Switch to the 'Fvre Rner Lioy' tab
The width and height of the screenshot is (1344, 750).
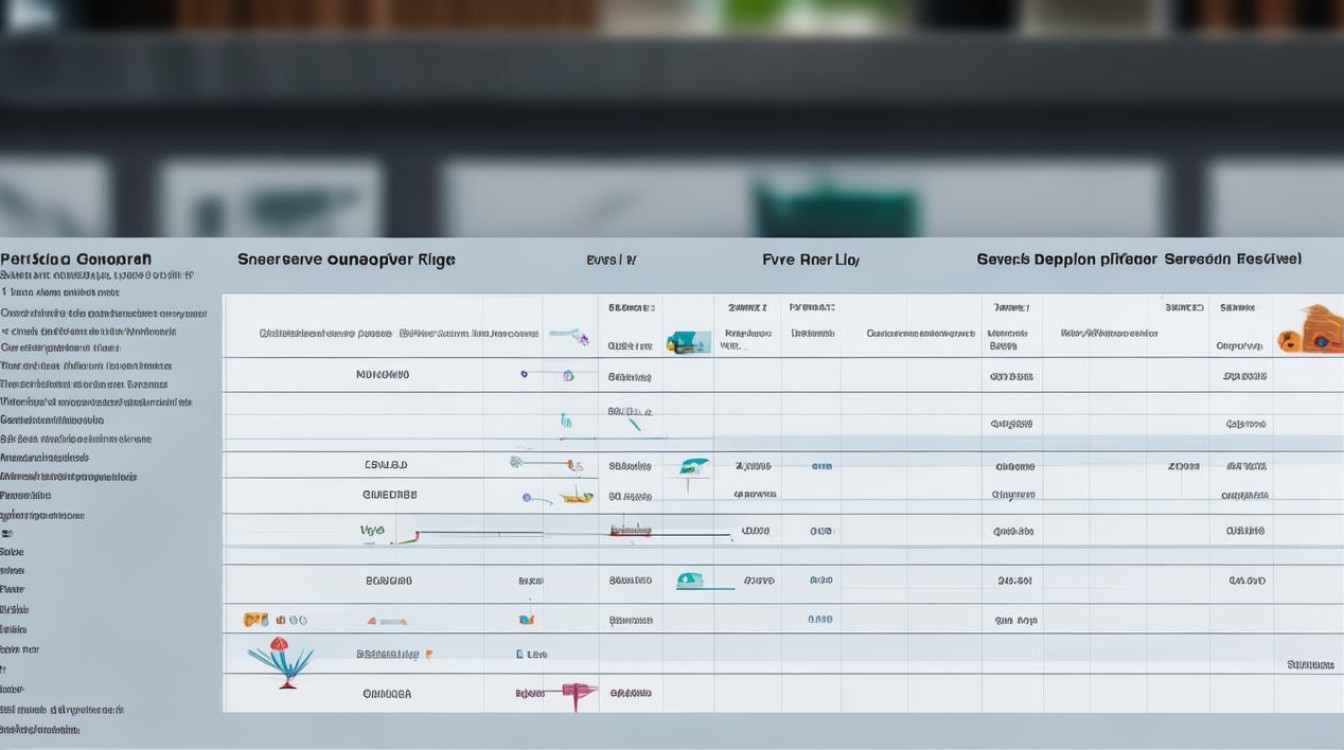[810, 260]
